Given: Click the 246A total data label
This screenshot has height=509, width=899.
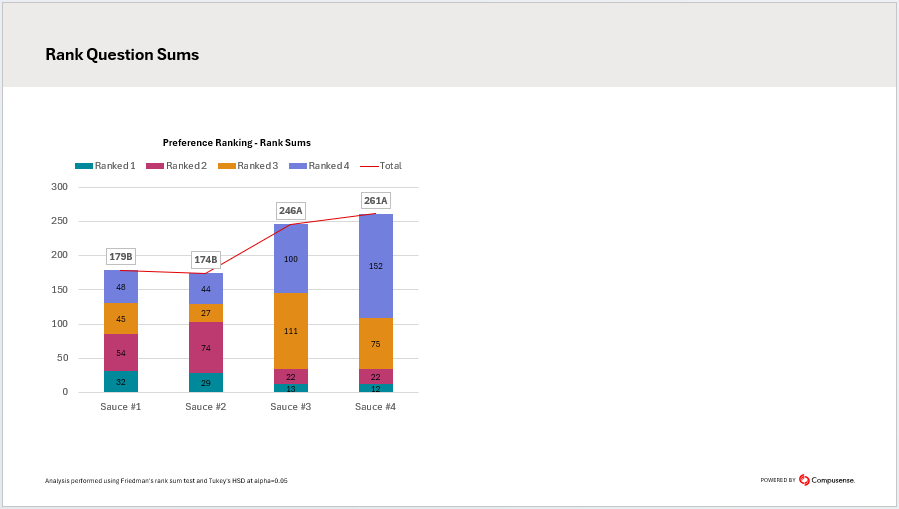Looking at the screenshot, I should point(290,211).
